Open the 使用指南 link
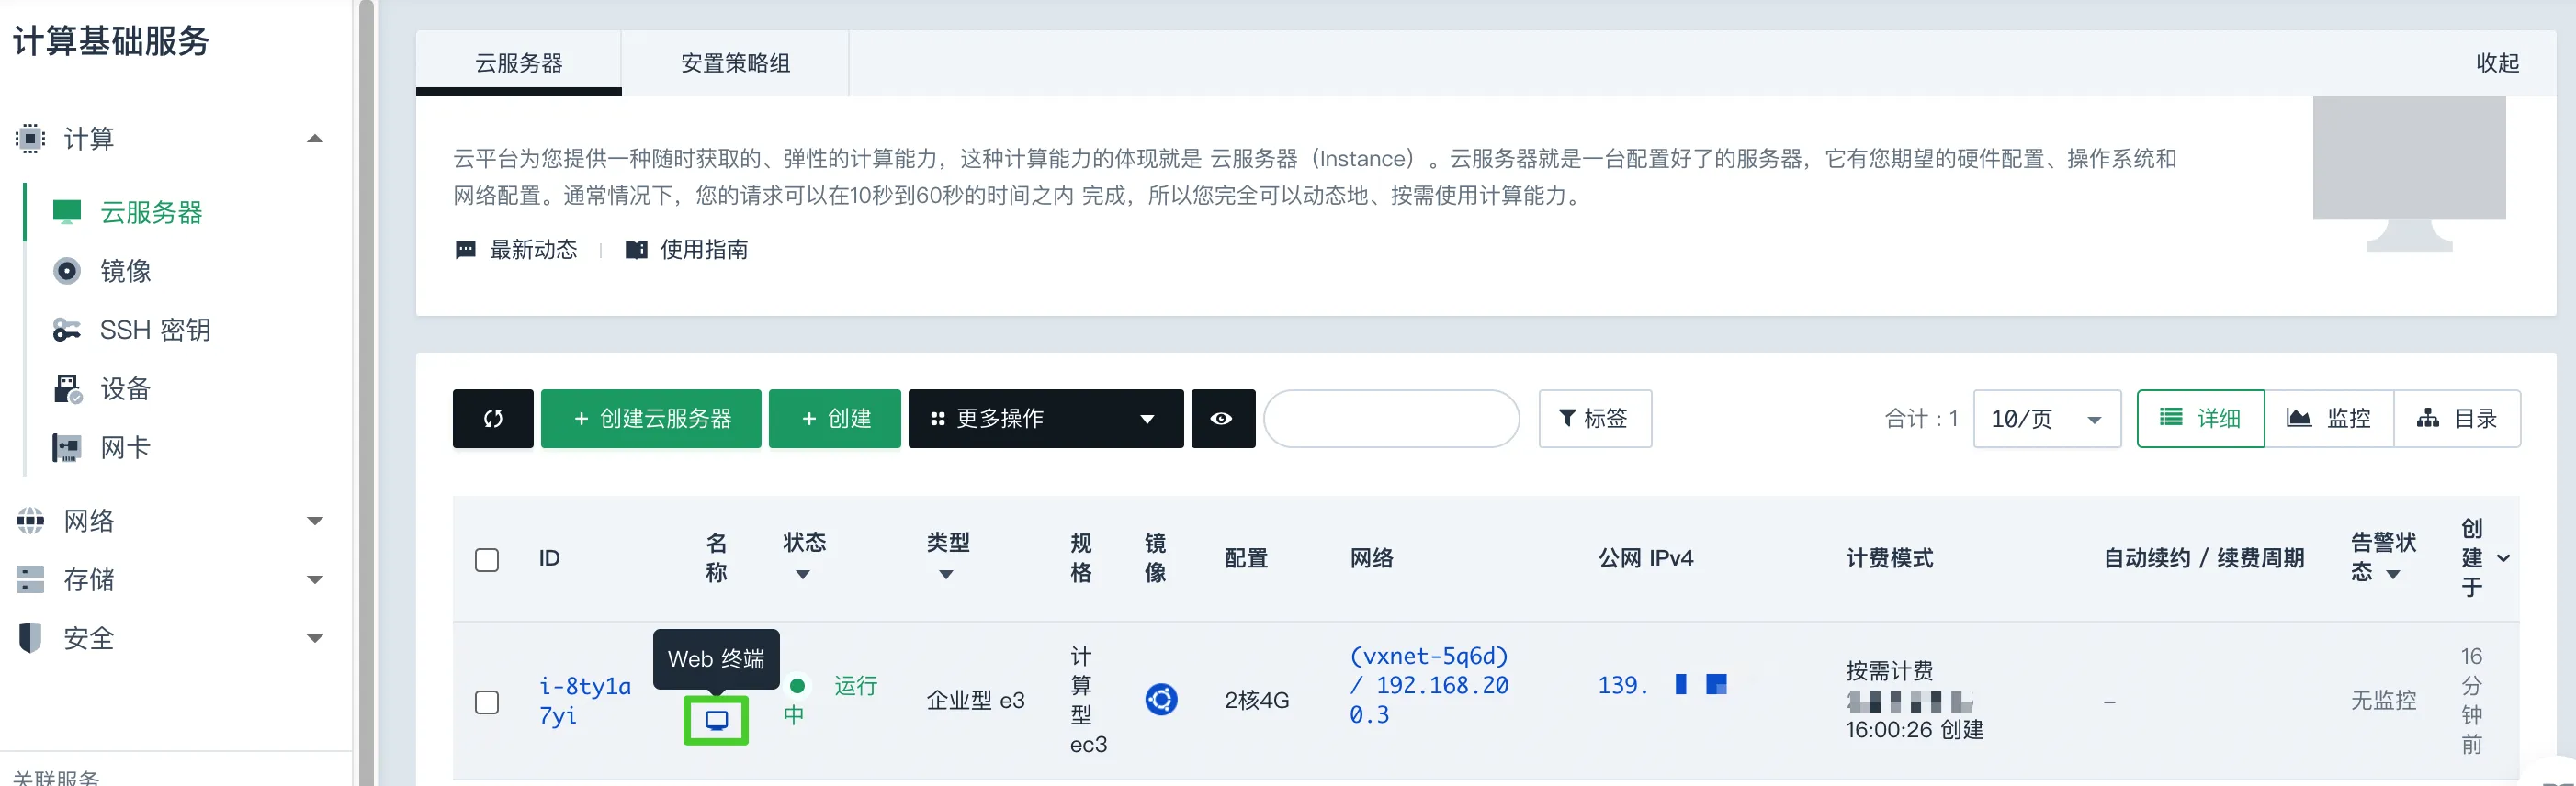Image resolution: width=2576 pixels, height=786 pixels. click(704, 250)
